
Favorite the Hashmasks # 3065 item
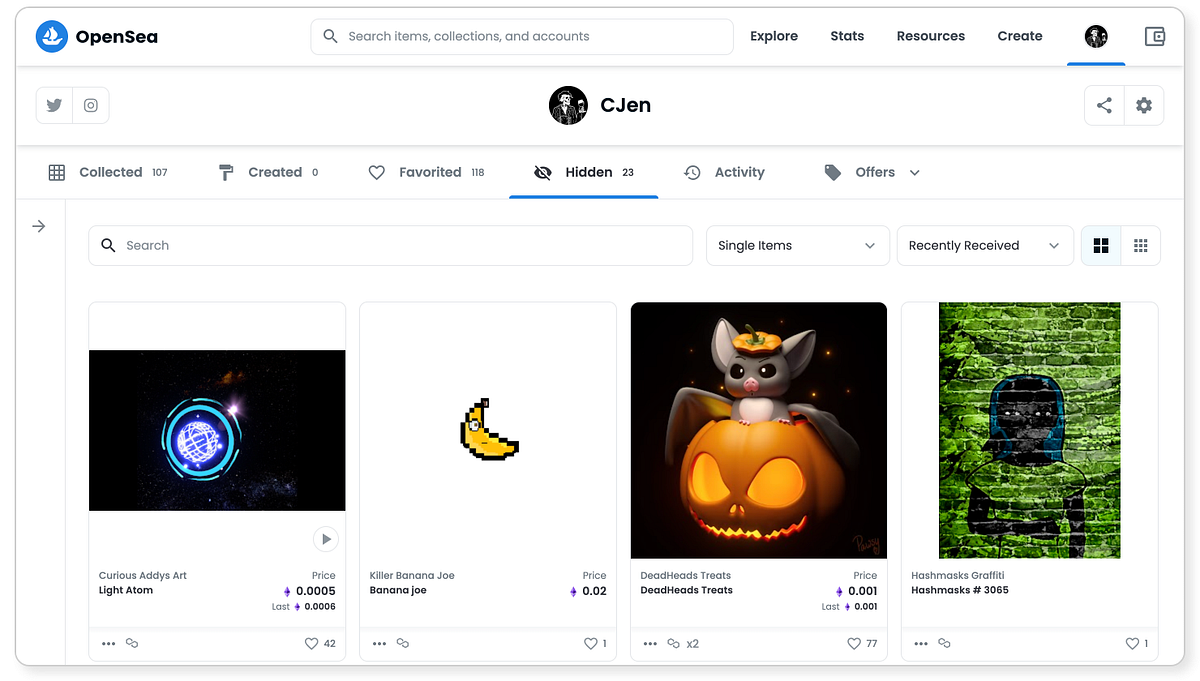[1133, 644]
